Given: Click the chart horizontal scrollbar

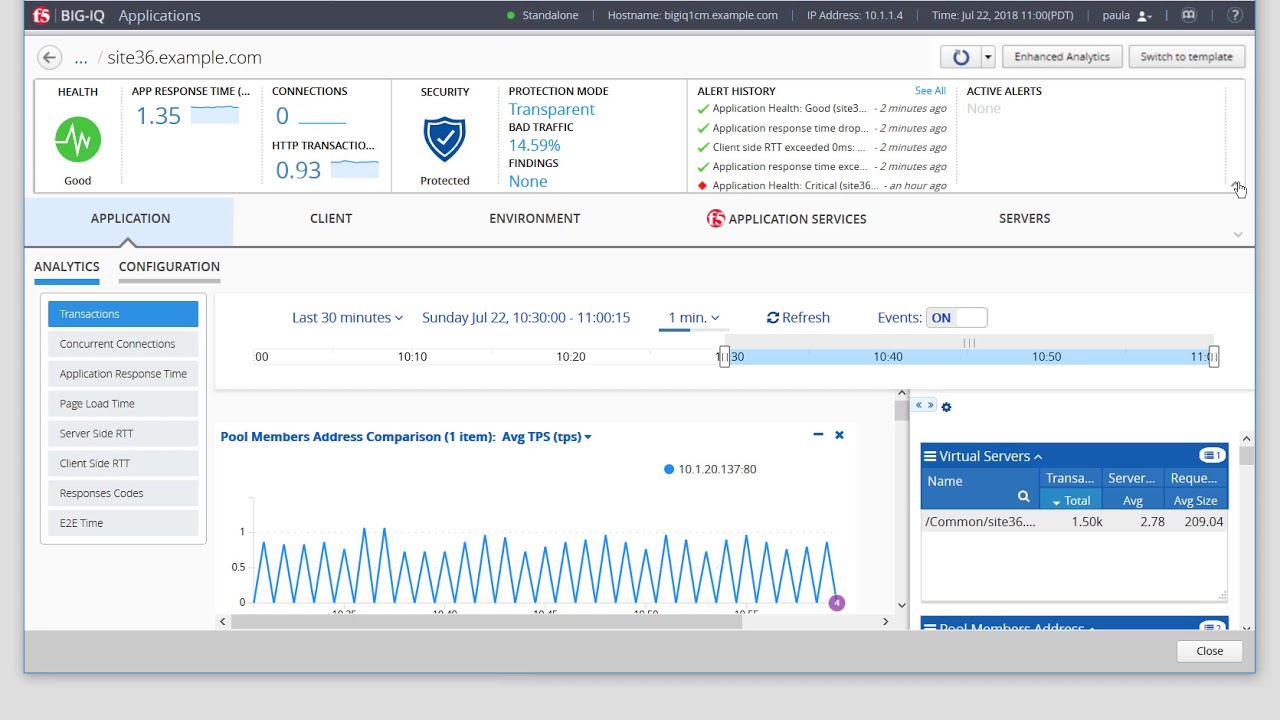Looking at the screenshot, I should pyautogui.click(x=487, y=622).
